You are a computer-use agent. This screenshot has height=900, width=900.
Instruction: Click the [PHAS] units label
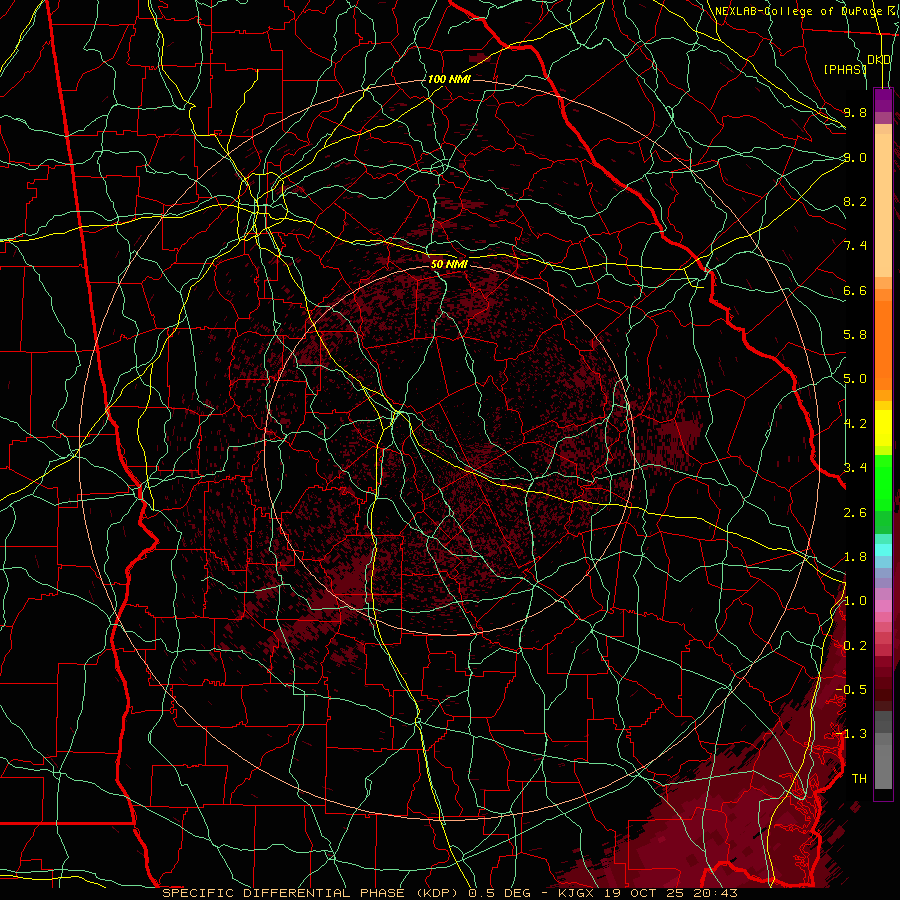point(844,69)
